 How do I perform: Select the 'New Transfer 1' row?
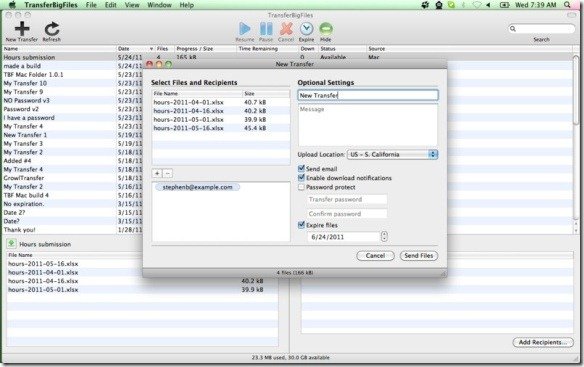click(x=73, y=135)
